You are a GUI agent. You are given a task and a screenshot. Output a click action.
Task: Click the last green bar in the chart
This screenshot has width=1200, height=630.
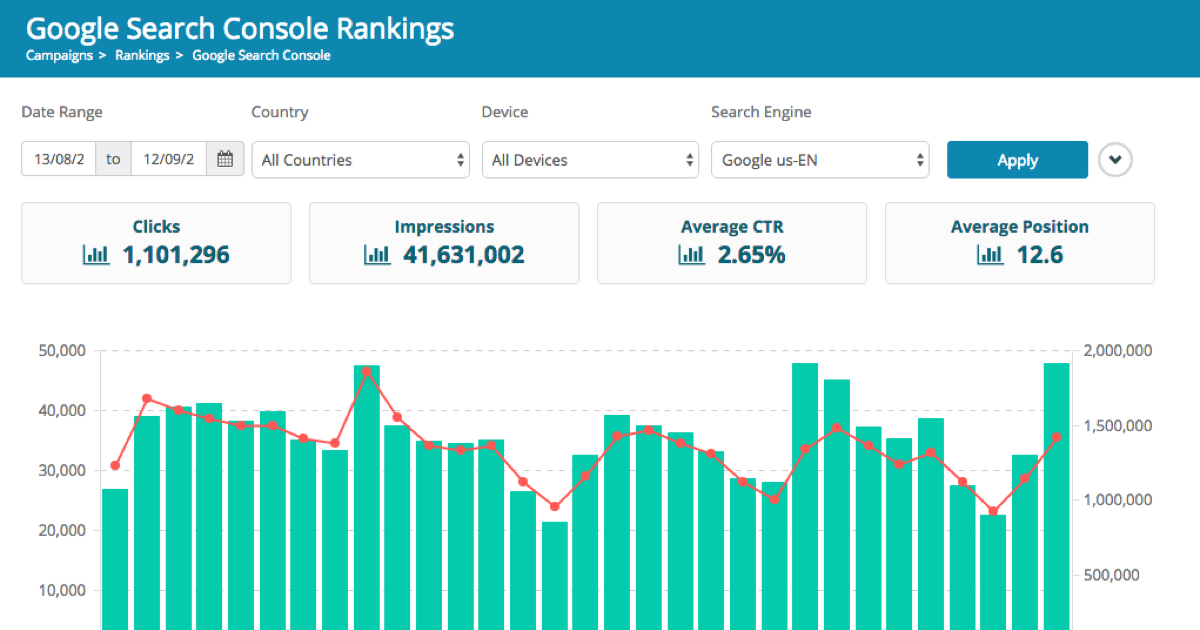point(1056,496)
